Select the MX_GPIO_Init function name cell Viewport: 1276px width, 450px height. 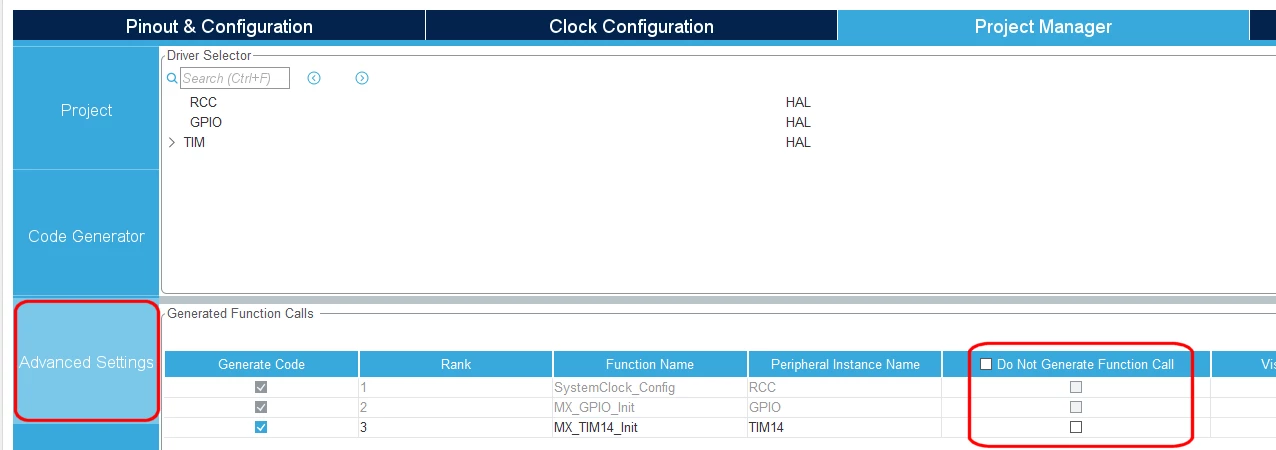point(650,407)
